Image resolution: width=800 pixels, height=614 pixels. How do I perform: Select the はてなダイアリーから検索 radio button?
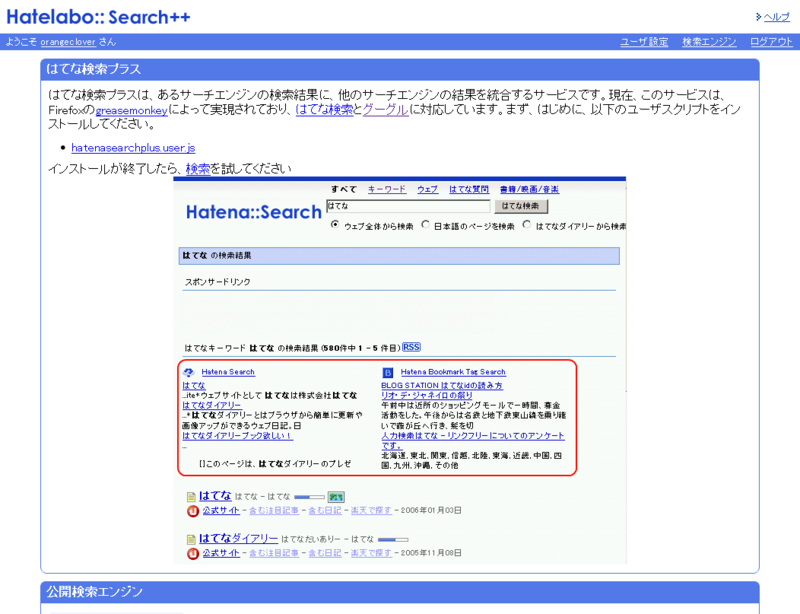tap(526, 224)
